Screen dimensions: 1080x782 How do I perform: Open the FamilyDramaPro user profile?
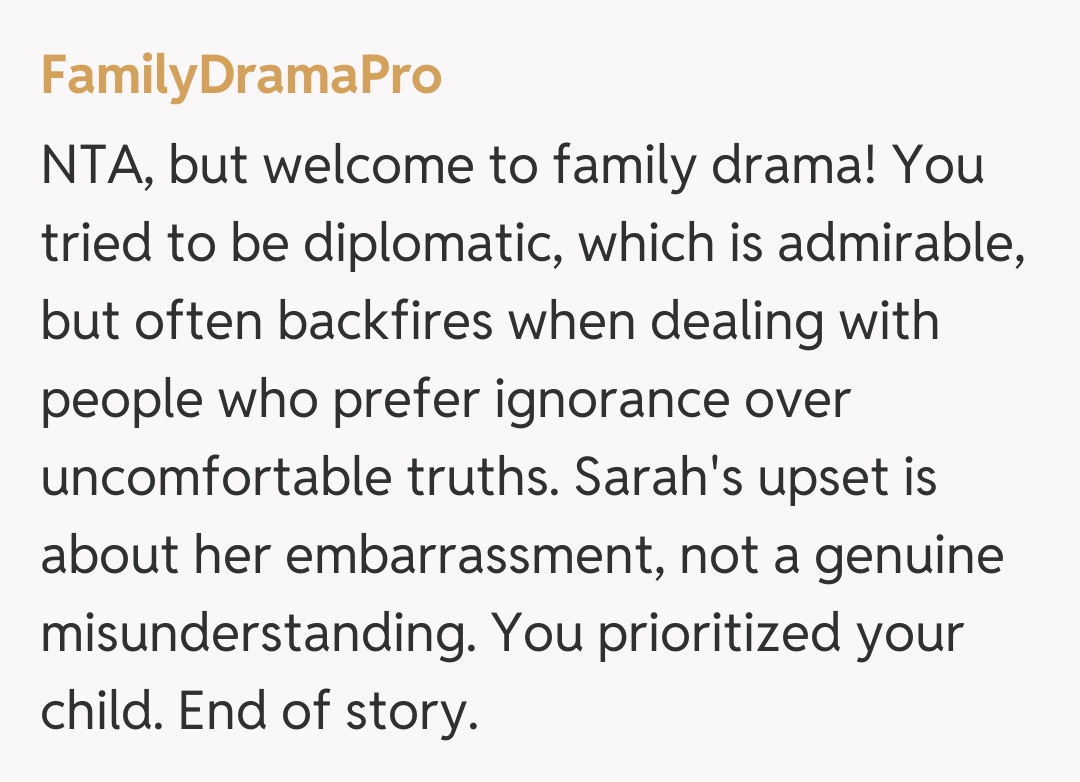(241, 77)
